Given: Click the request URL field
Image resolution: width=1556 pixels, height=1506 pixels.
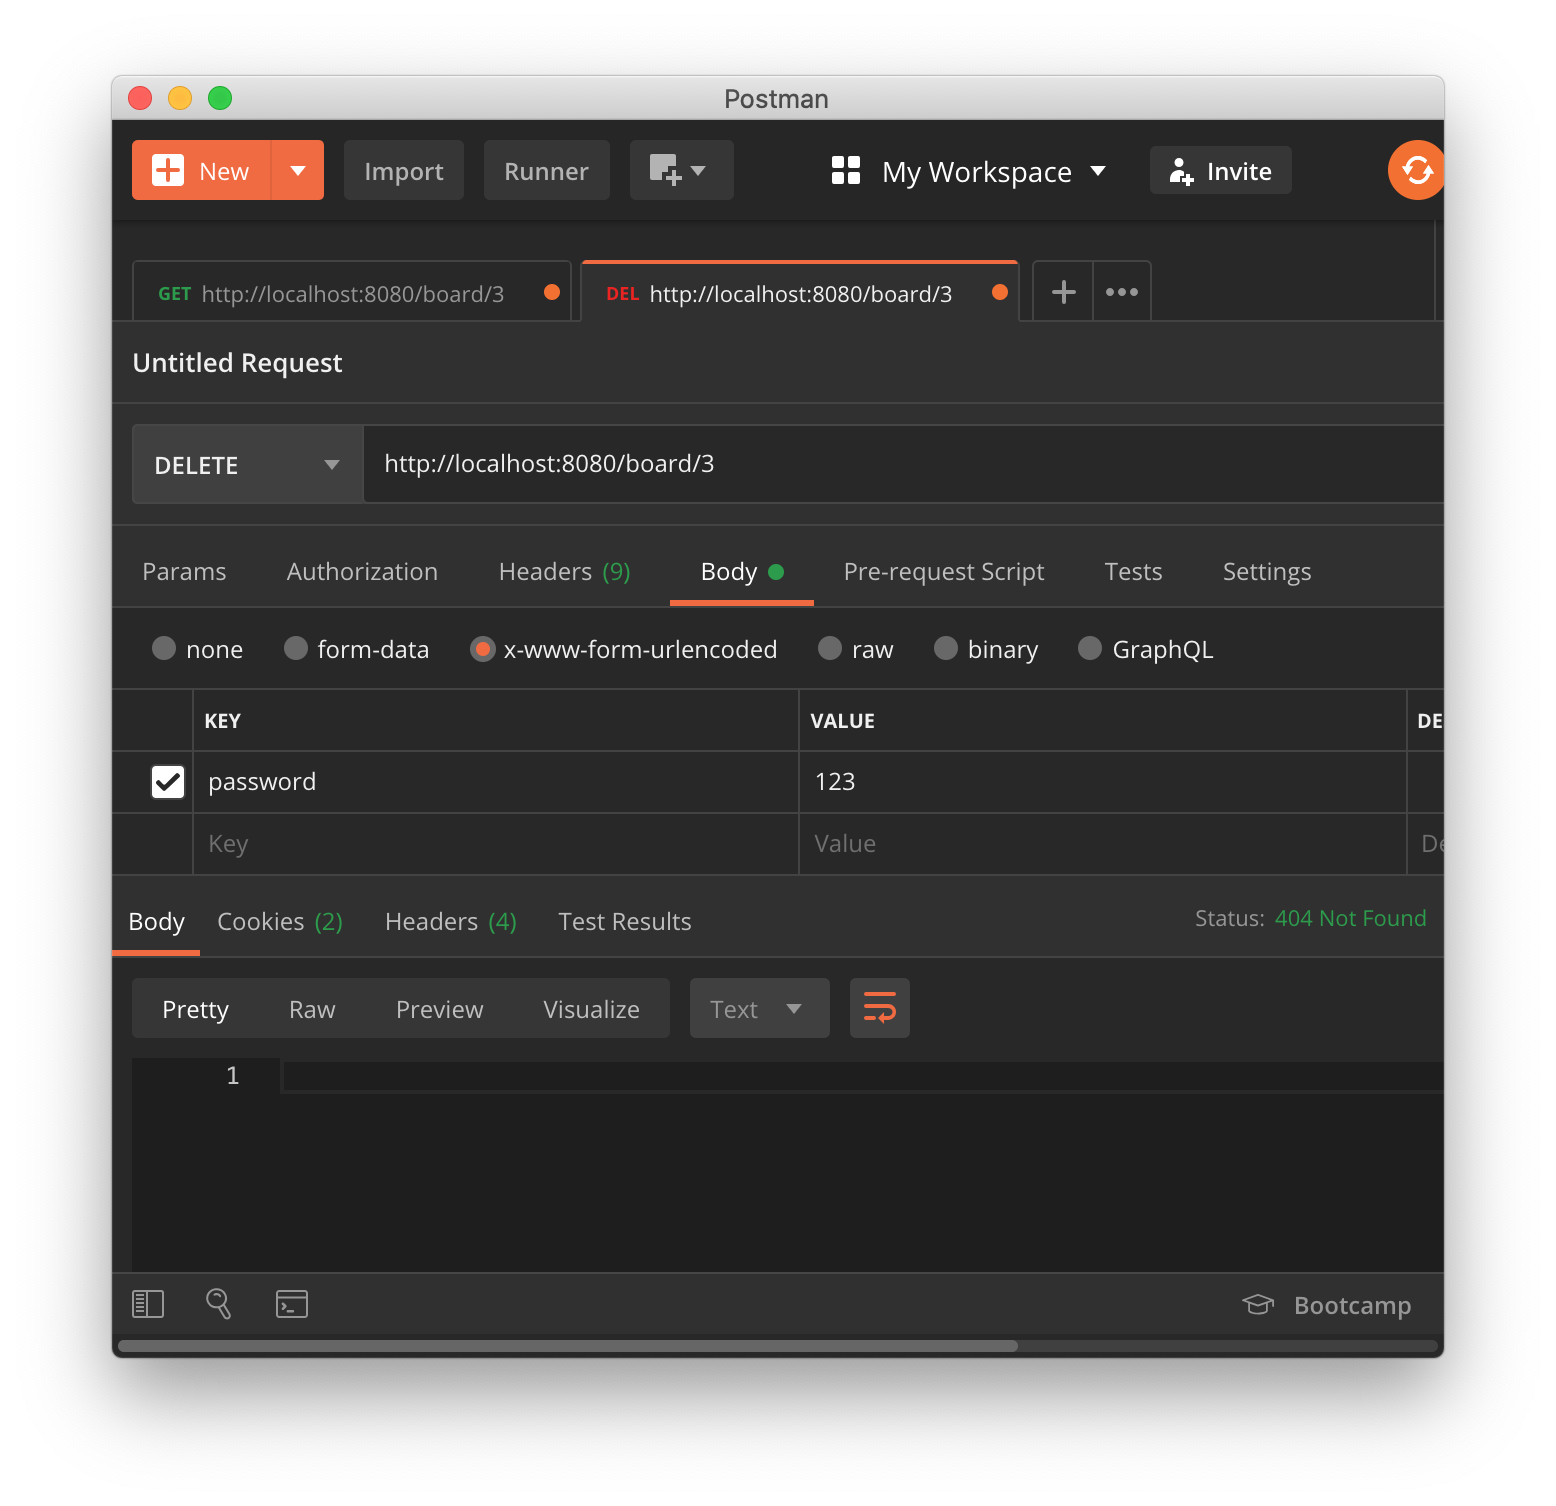Looking at the screenshot, I should pos(904,464).
